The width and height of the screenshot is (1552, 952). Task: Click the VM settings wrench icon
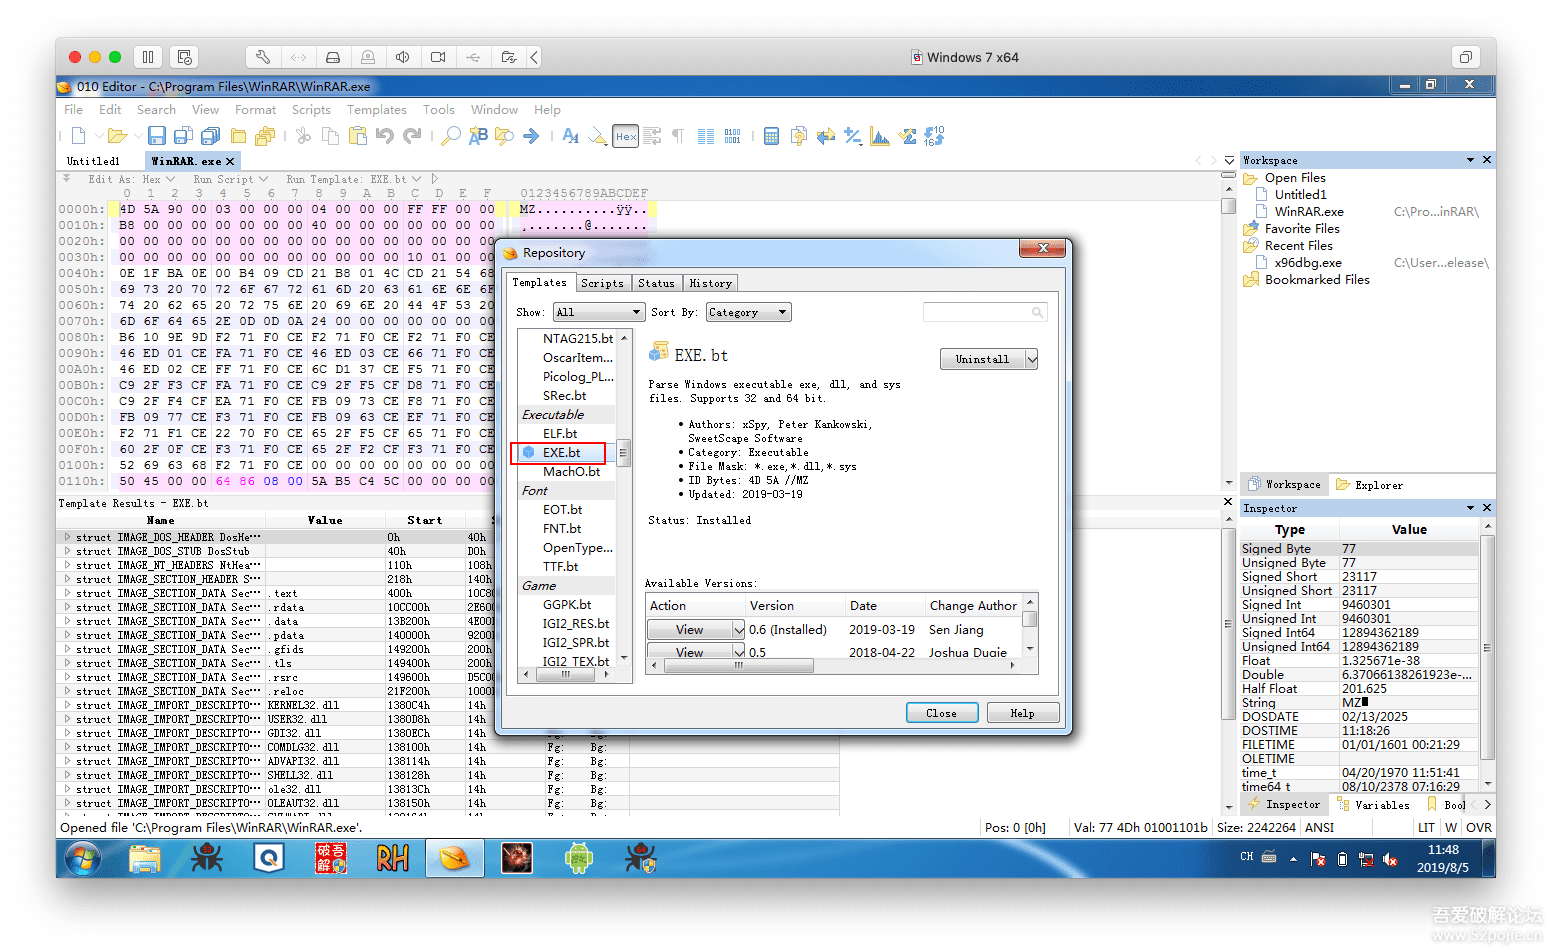click(x=262, y=57)
